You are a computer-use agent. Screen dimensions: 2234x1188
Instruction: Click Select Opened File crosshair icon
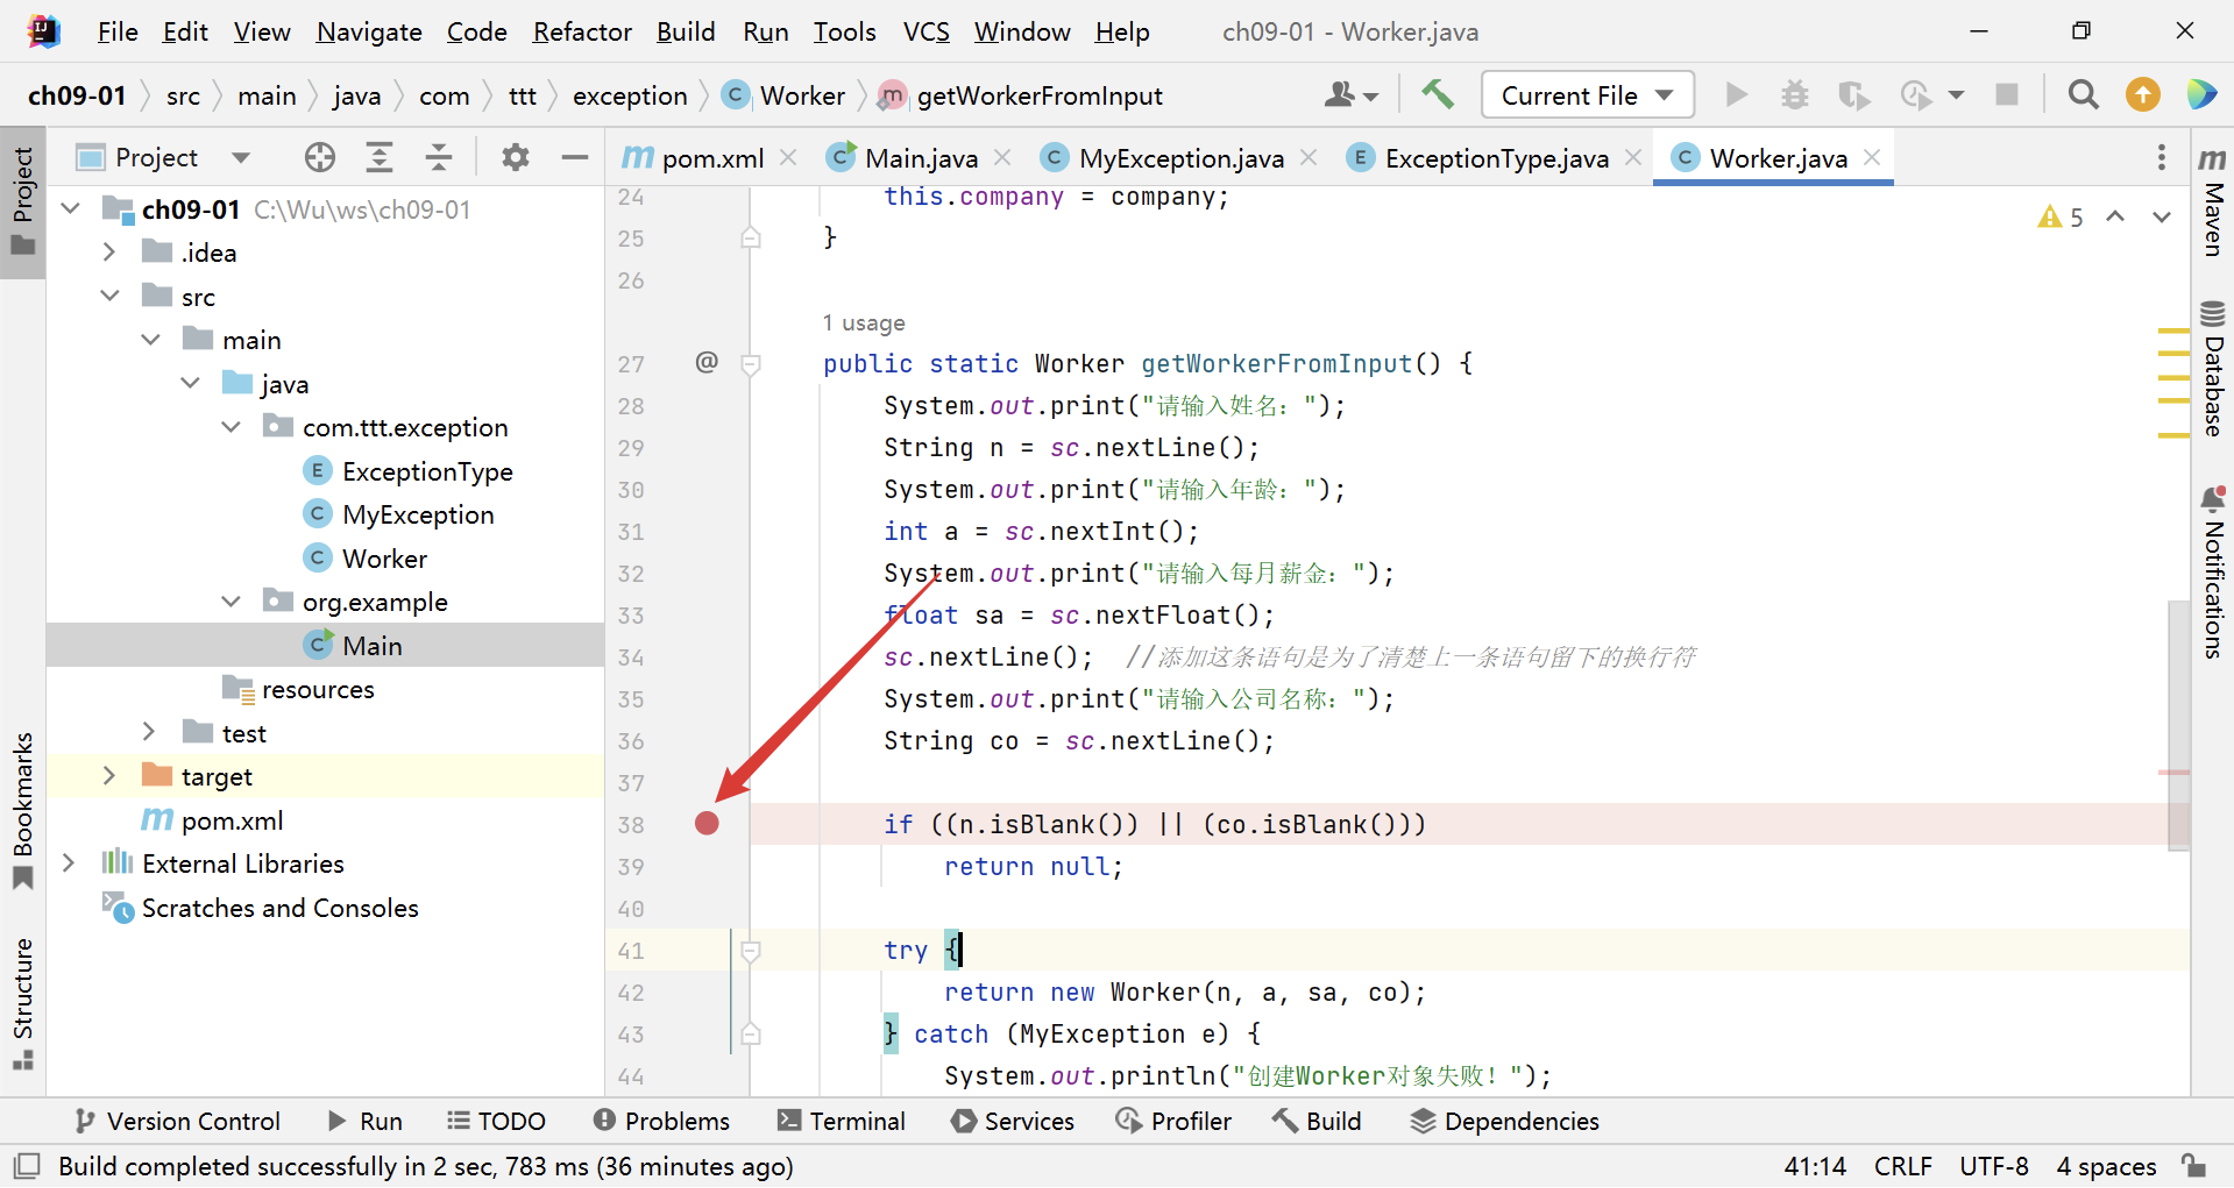(319, 157)
